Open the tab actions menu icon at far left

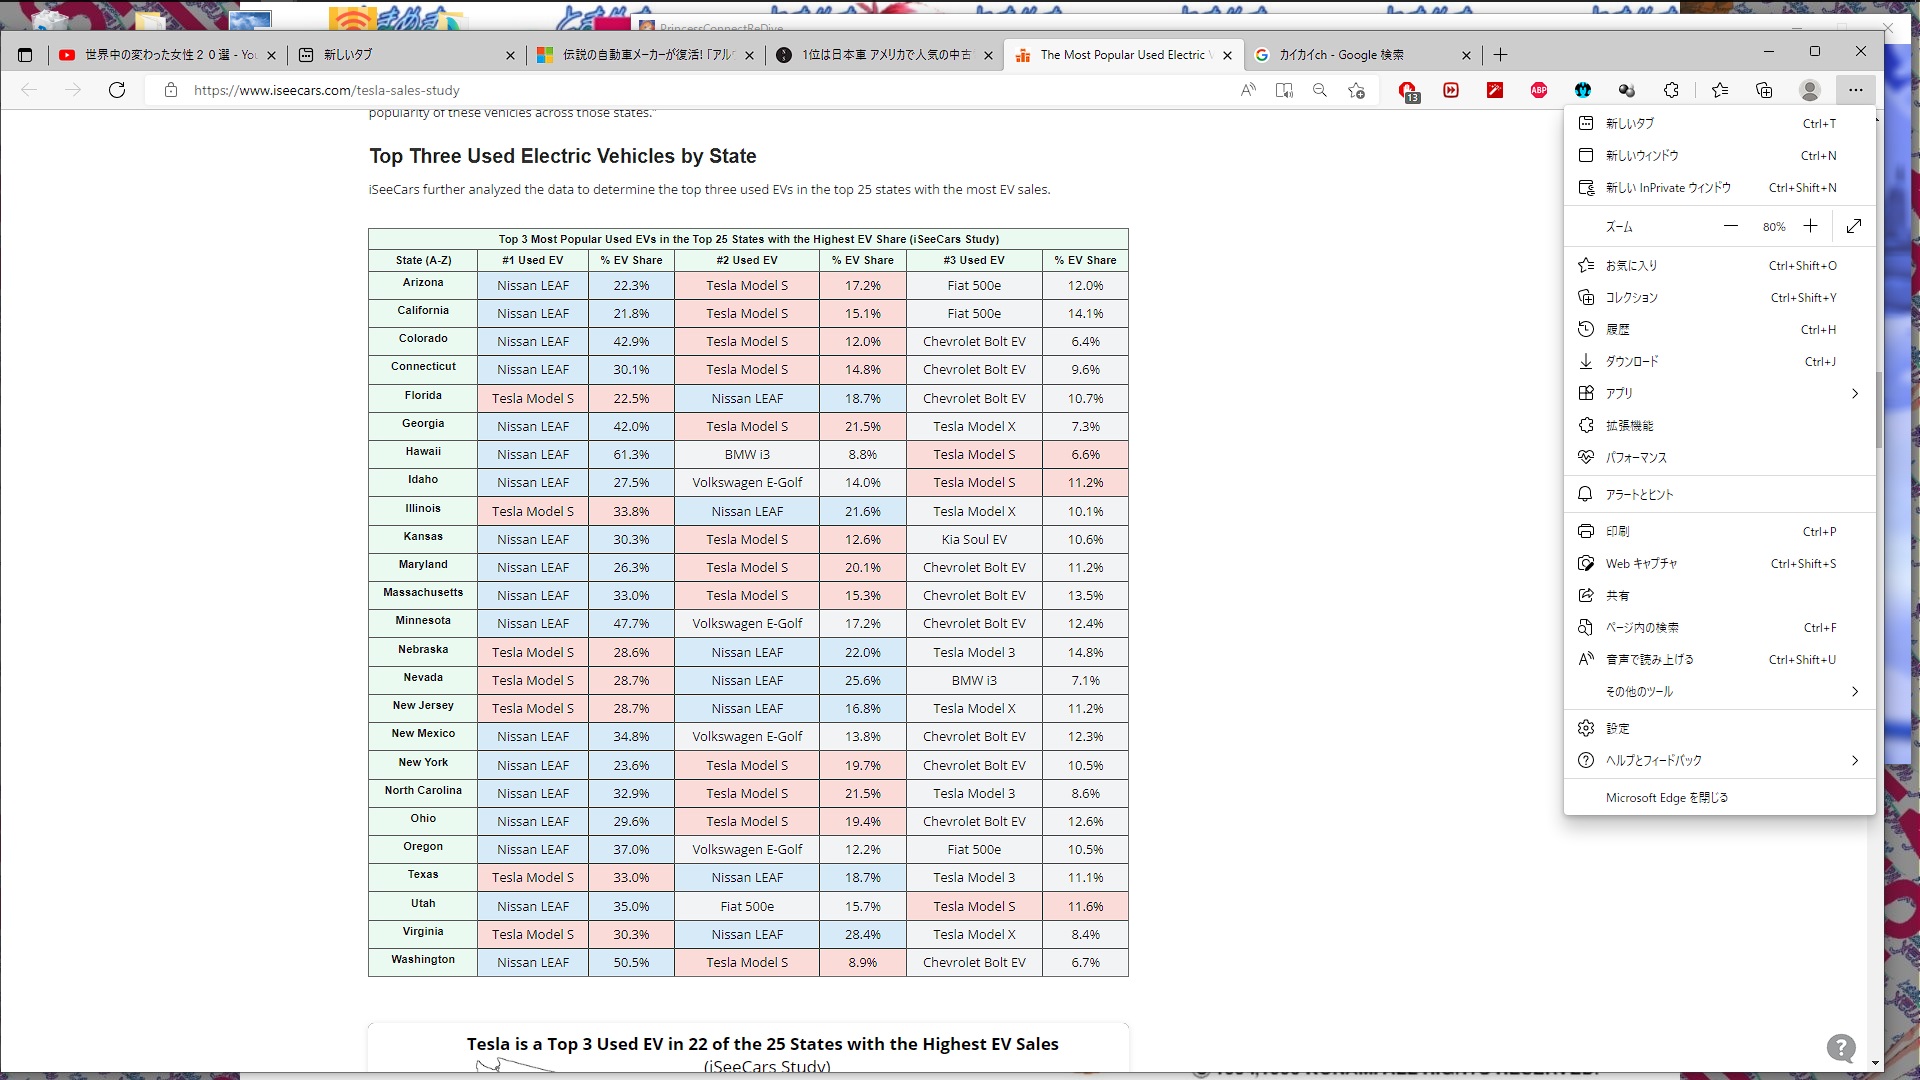[25, 55]
